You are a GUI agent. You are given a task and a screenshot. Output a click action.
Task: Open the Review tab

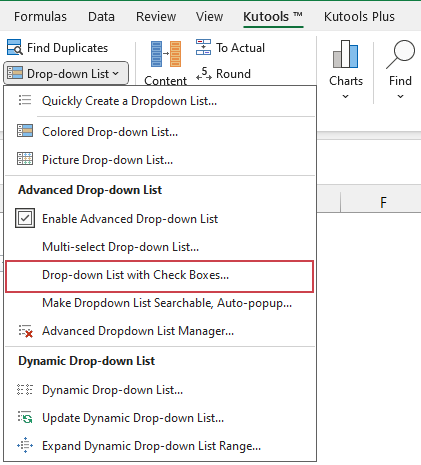click(x=156, y=17)
